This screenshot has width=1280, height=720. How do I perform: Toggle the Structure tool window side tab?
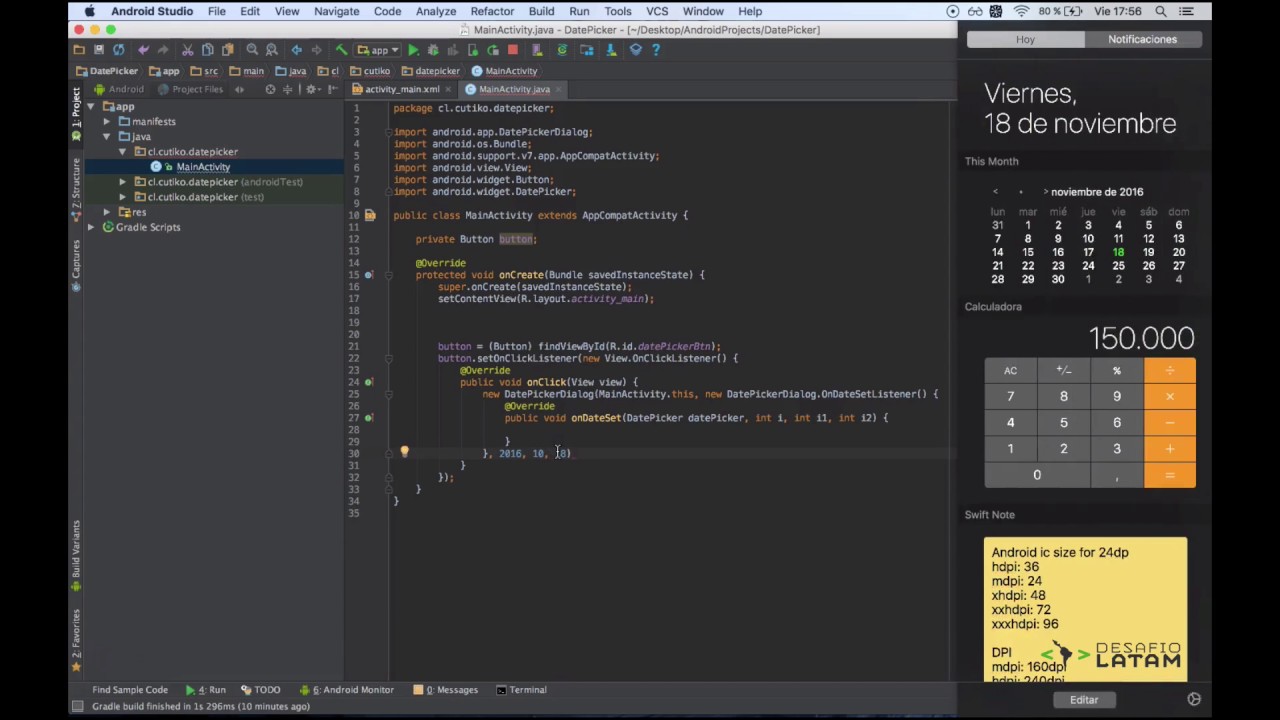[76, 189]
